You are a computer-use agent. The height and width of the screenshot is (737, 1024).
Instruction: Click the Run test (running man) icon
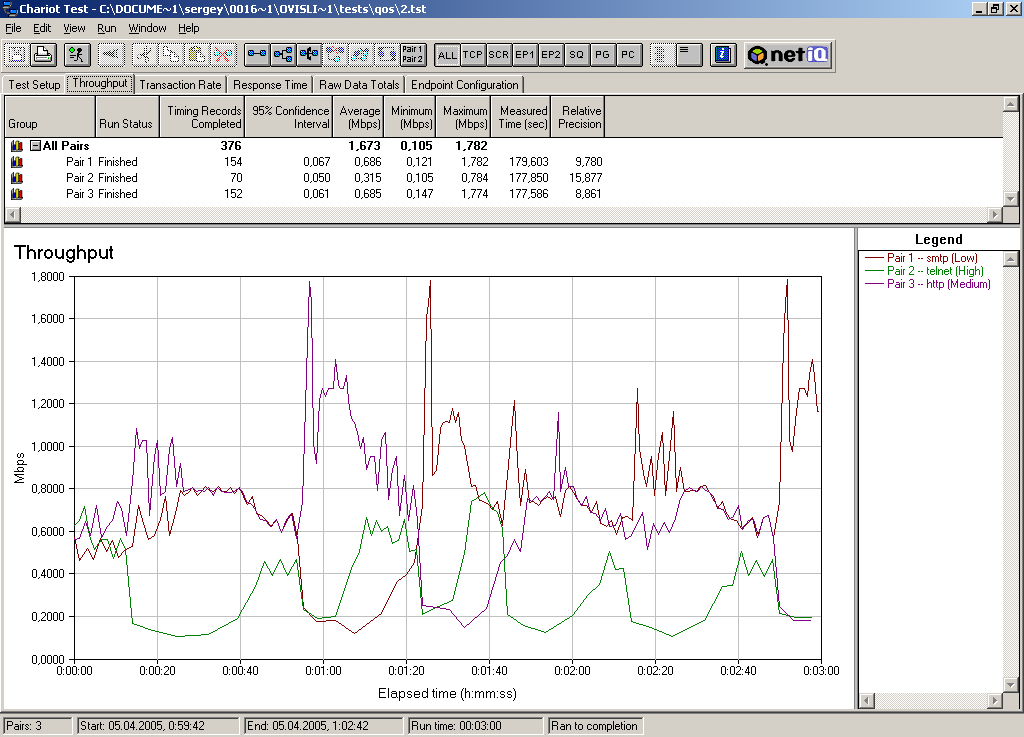coord(78,55)
